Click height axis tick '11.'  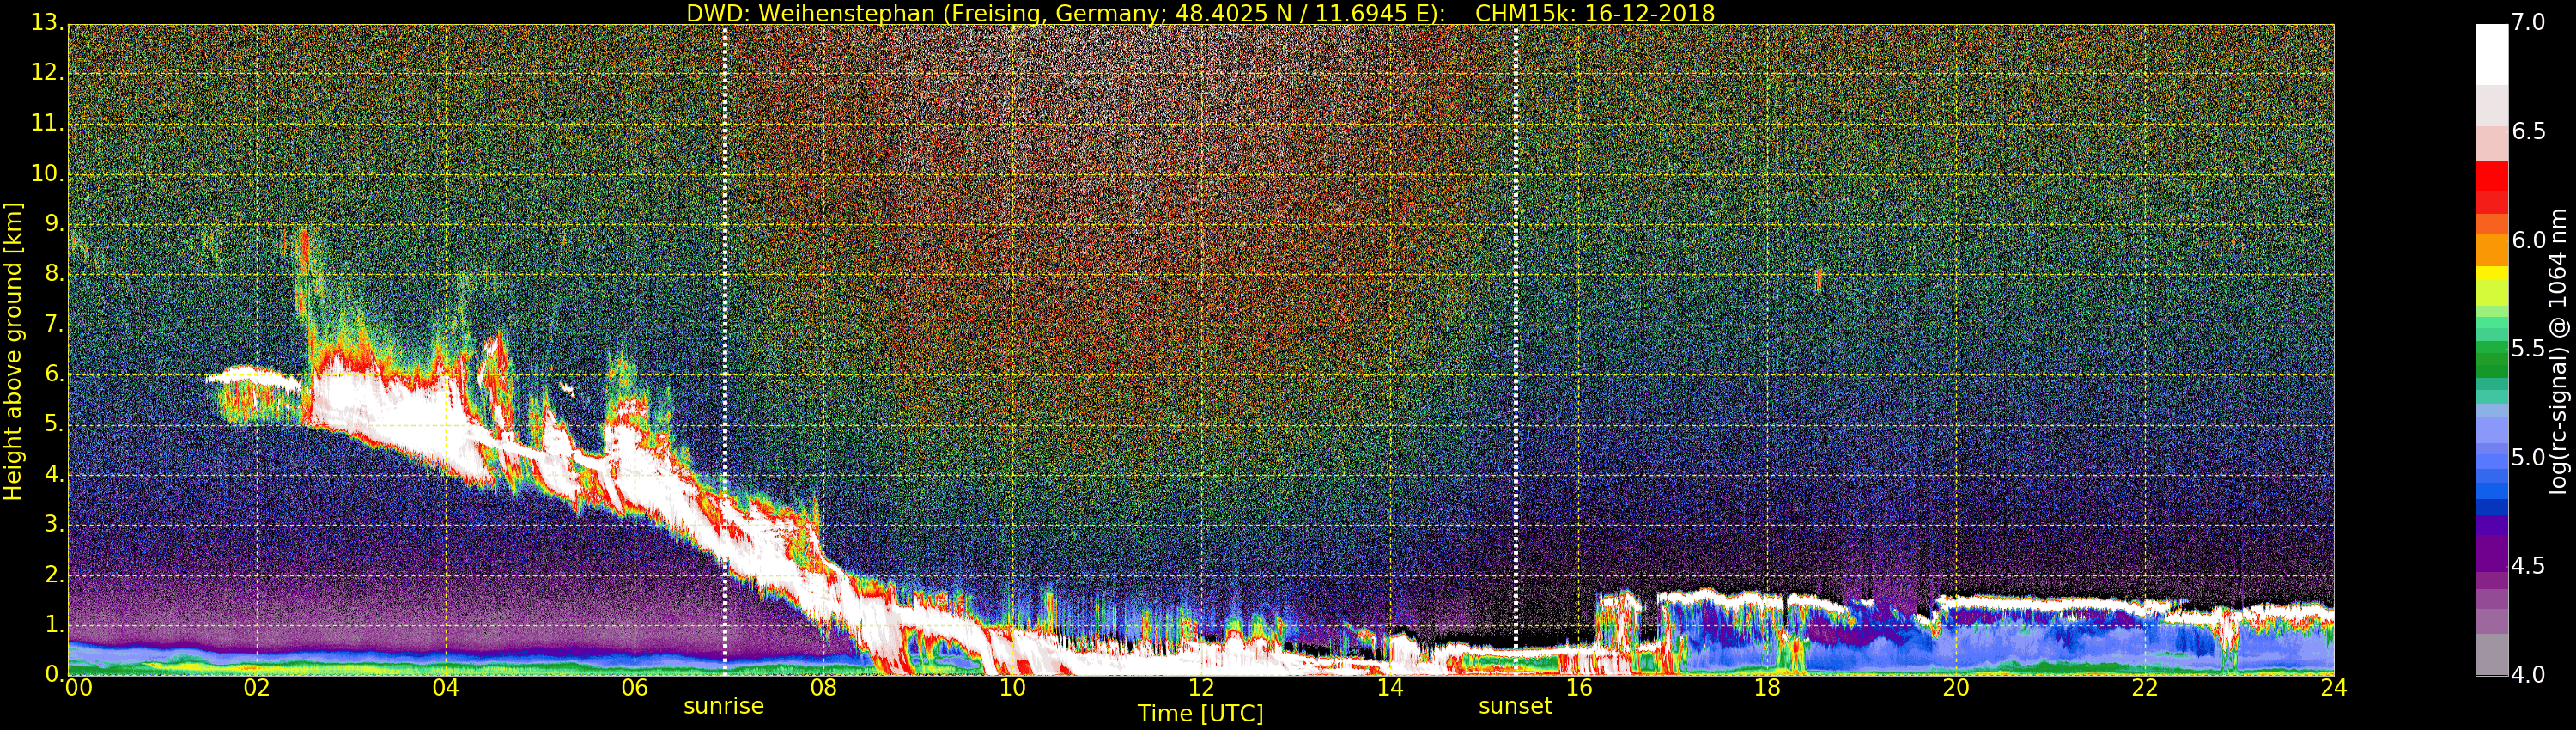click(x=47, y=124)
